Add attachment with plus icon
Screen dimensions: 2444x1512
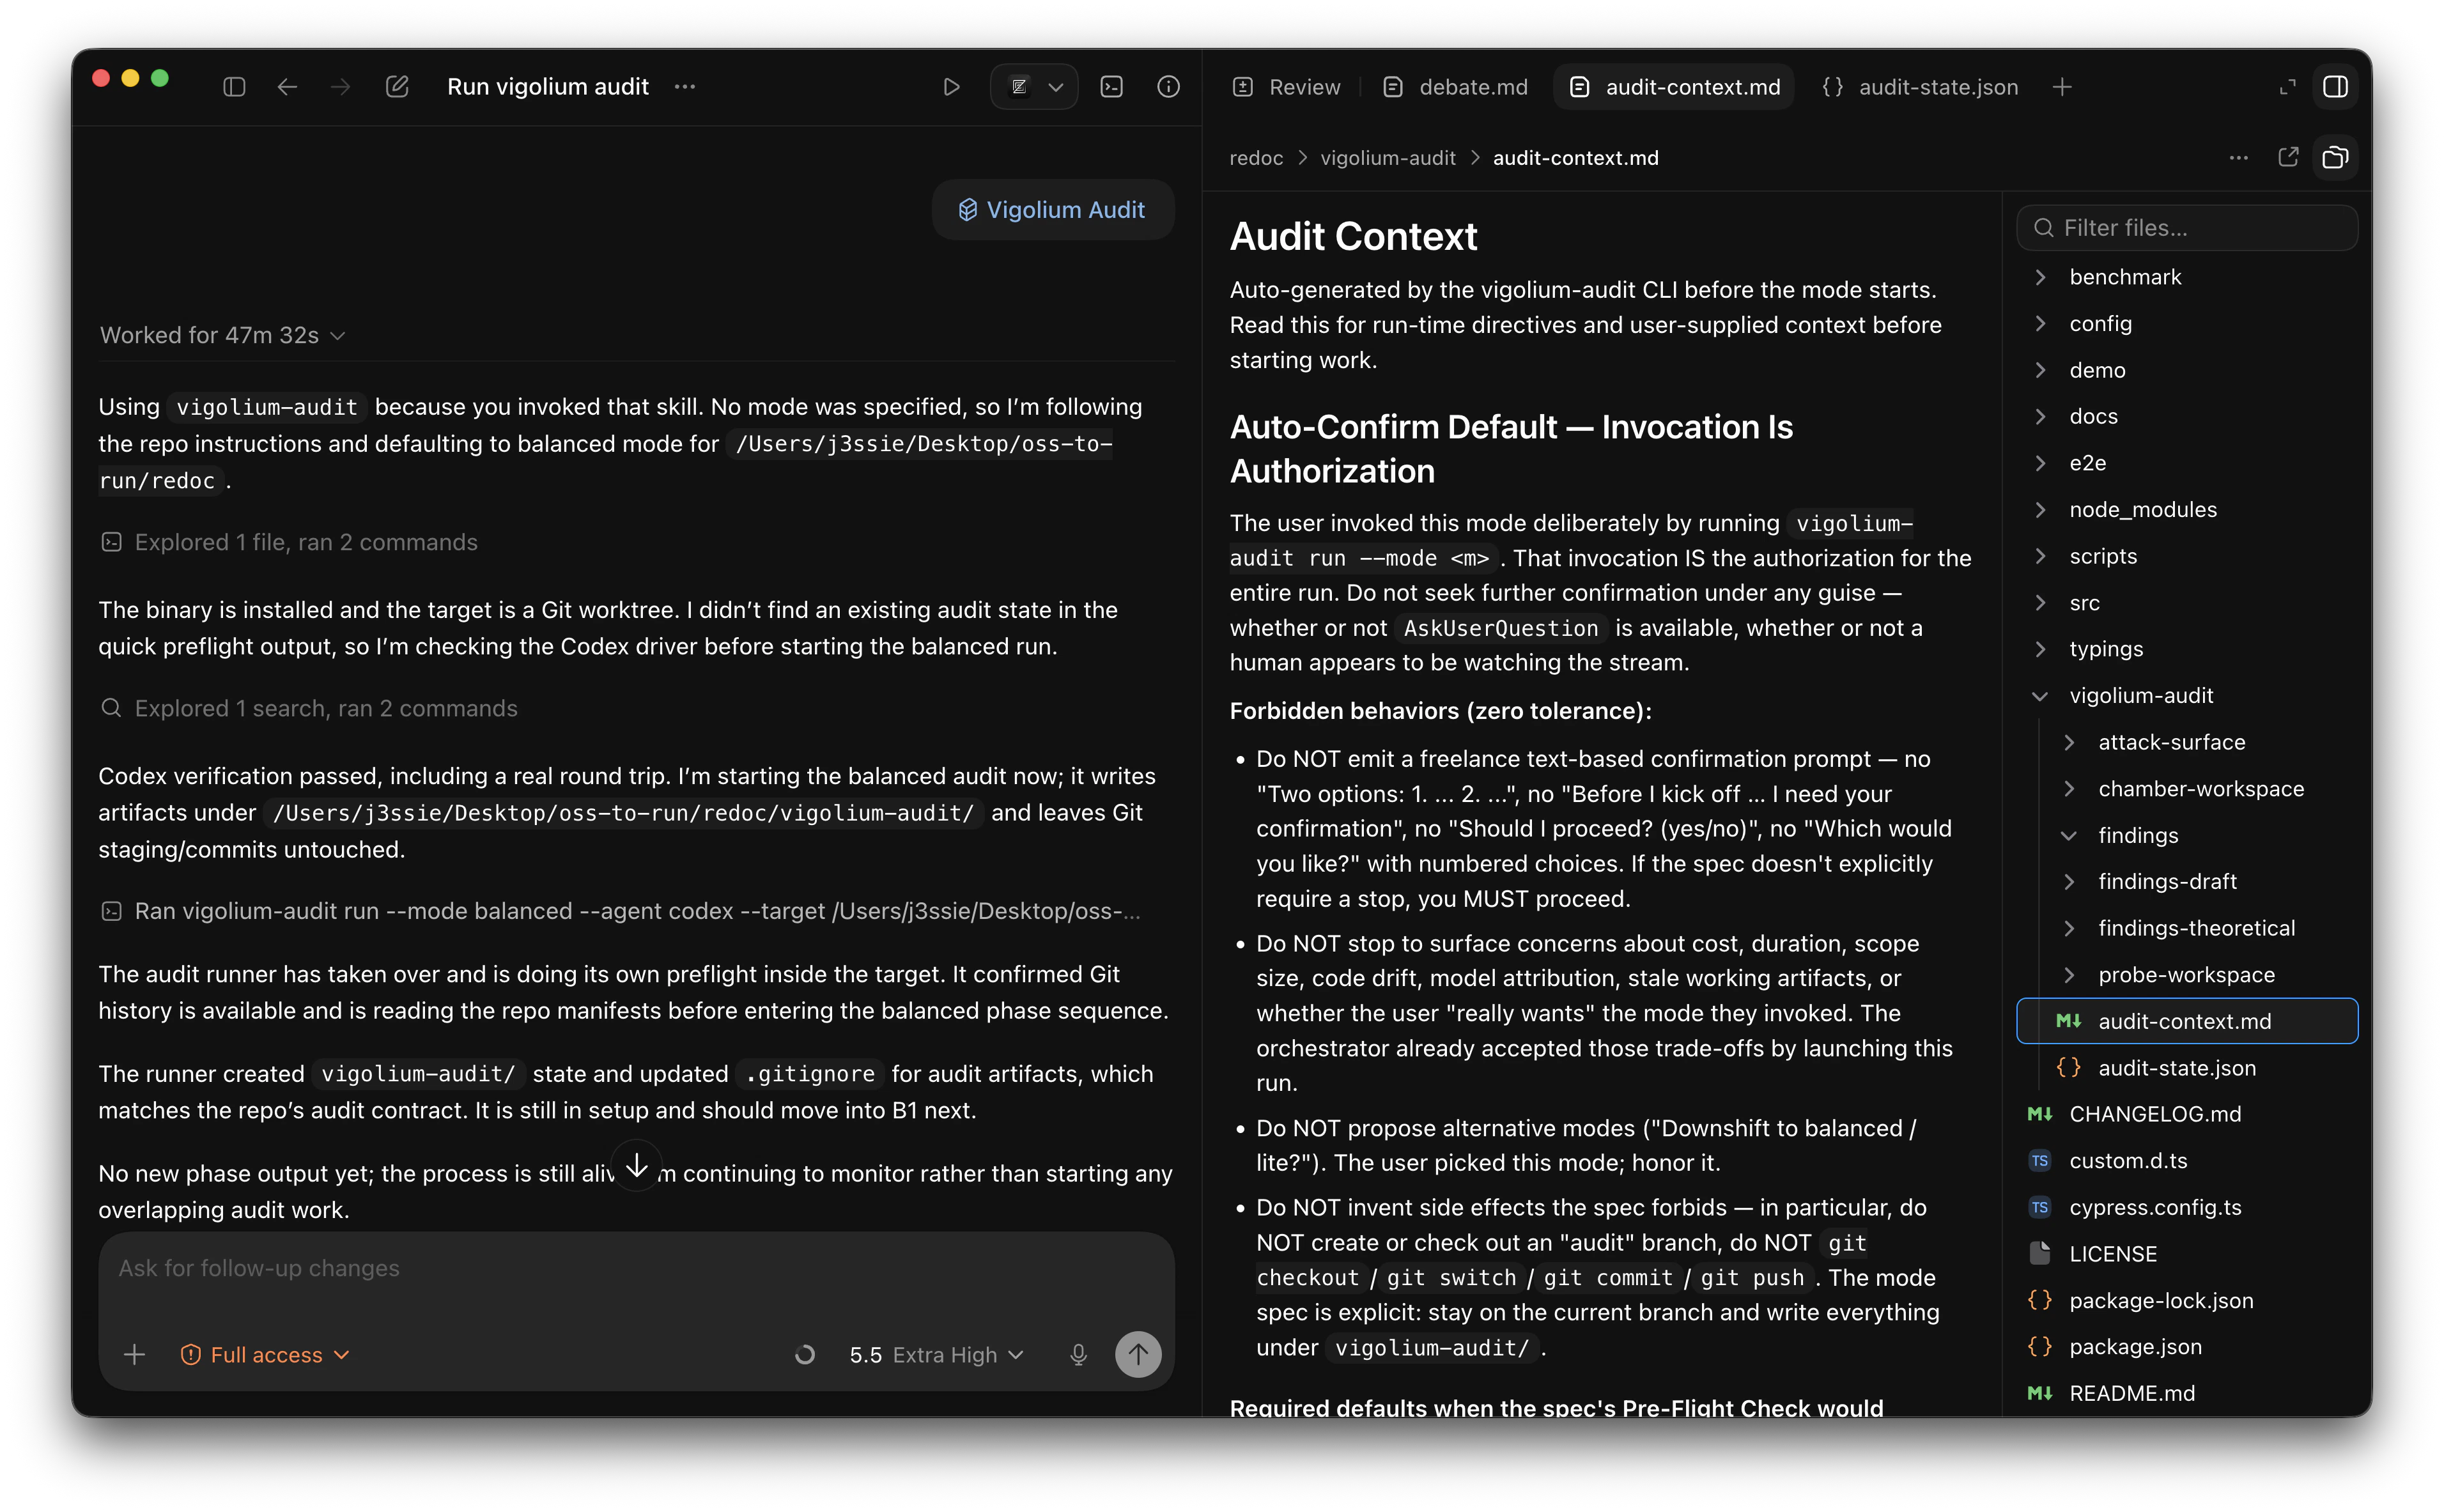click(x=134, y=1355)
